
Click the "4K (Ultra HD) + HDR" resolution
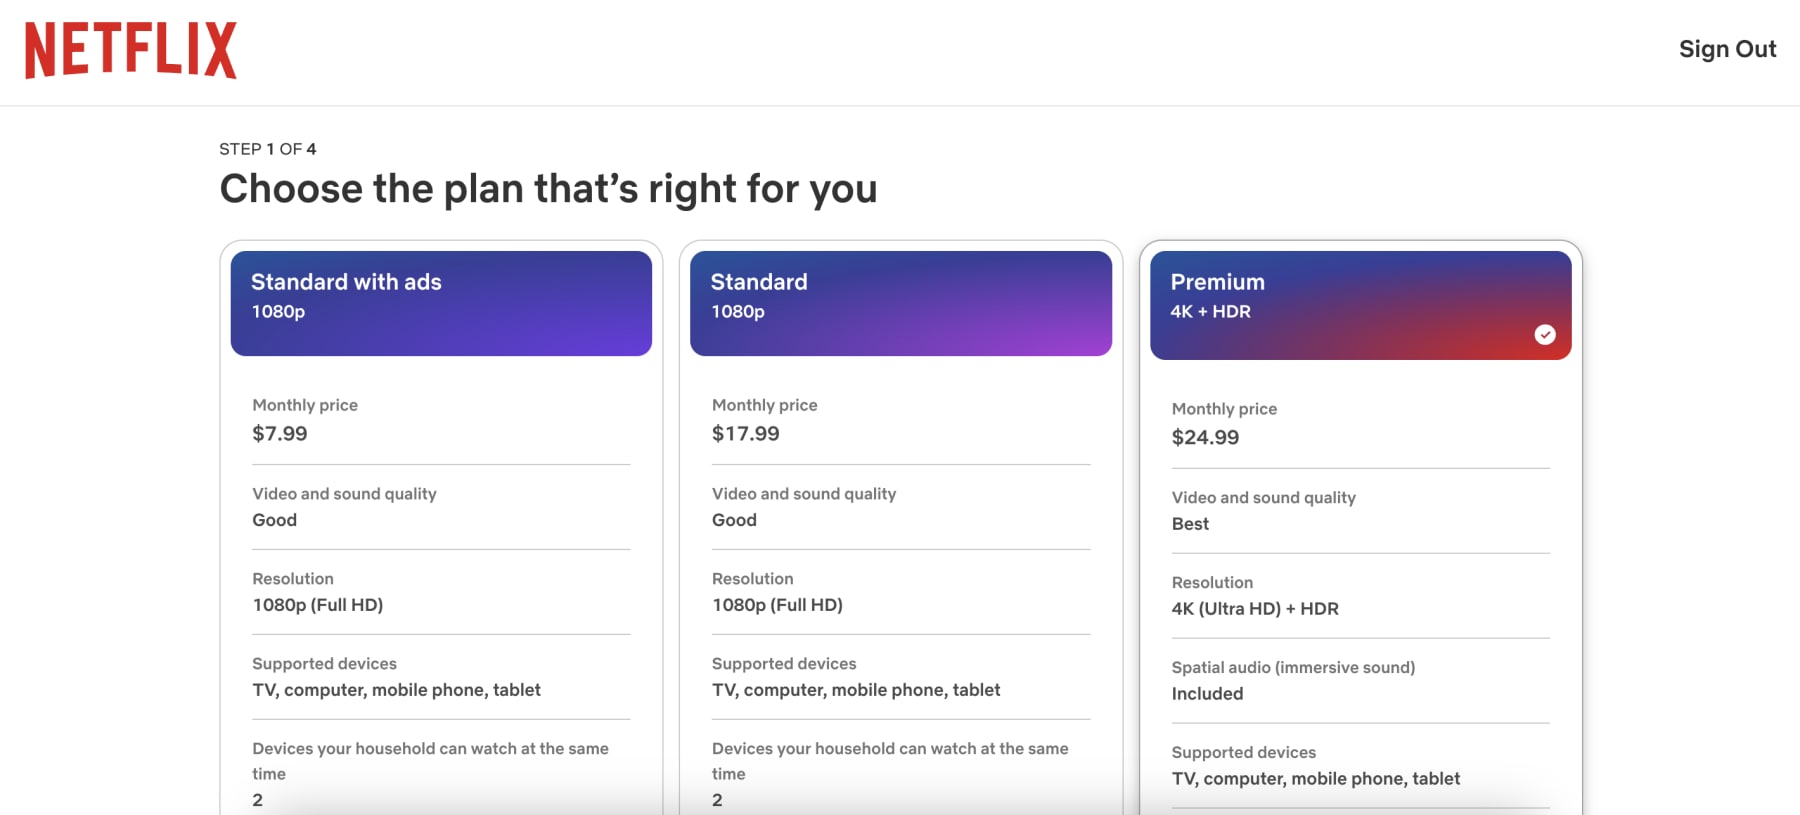click(1255, 609)
